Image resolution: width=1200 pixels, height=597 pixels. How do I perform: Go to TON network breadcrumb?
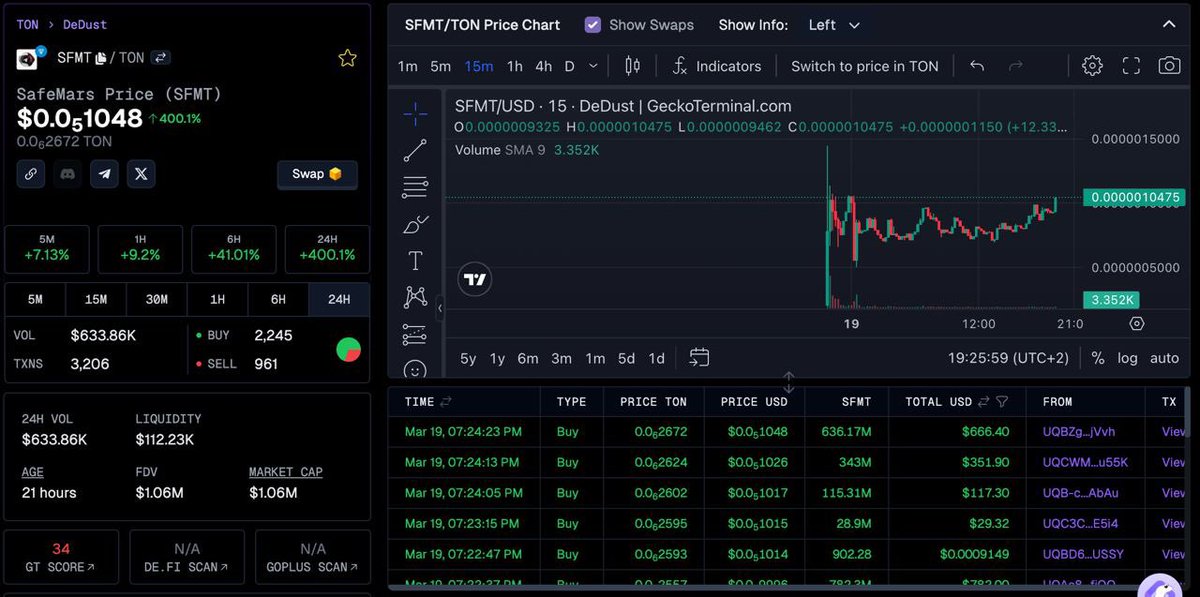point(28,24)
